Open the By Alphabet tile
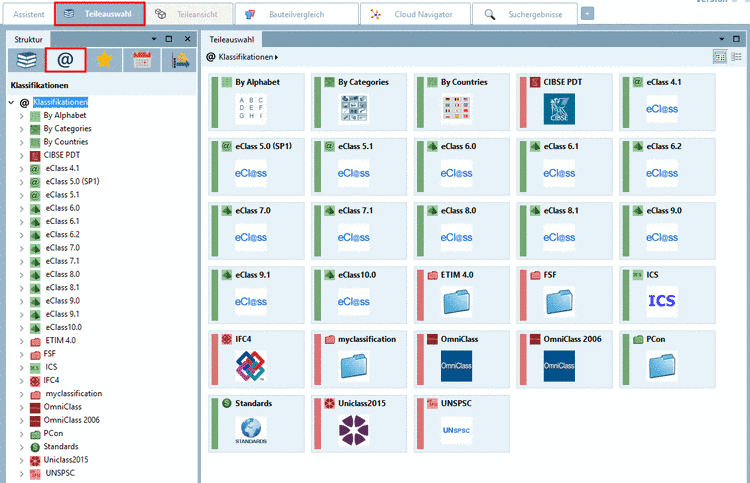Image resolution: width=750 pixels, height=483 pixels. (256, 102)
